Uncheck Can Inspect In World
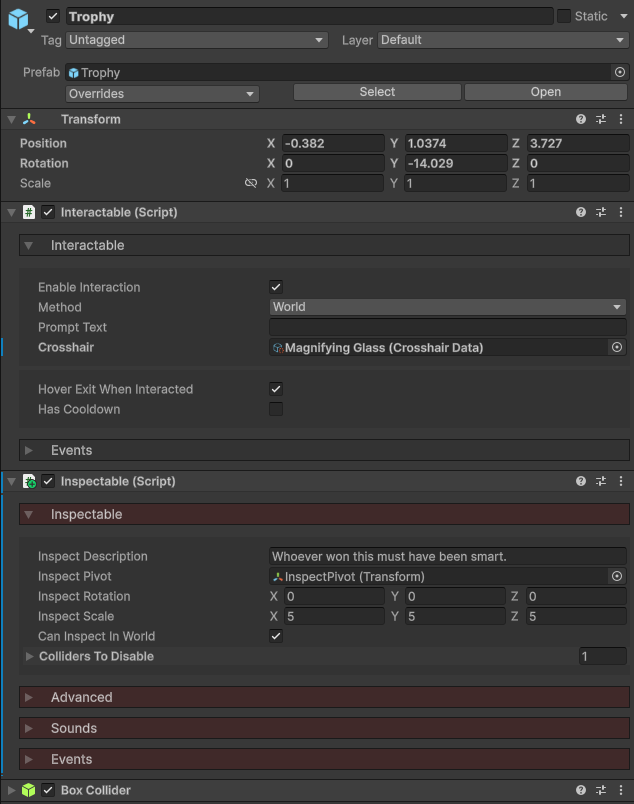634x804 pixels. [276, 636]
